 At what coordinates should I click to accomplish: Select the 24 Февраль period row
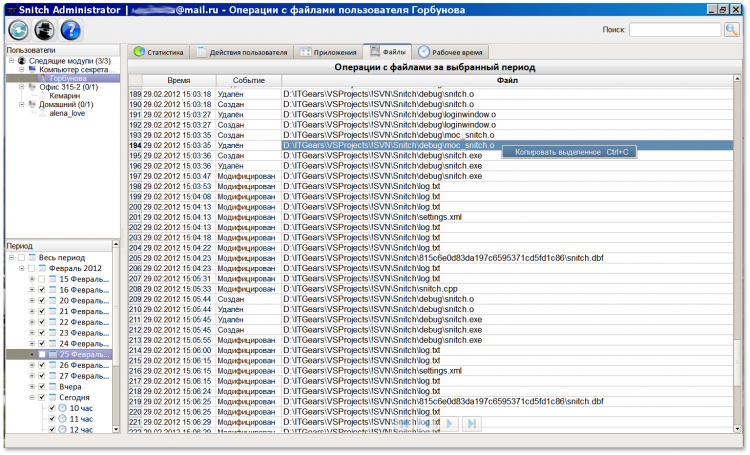tap(84, 344)
